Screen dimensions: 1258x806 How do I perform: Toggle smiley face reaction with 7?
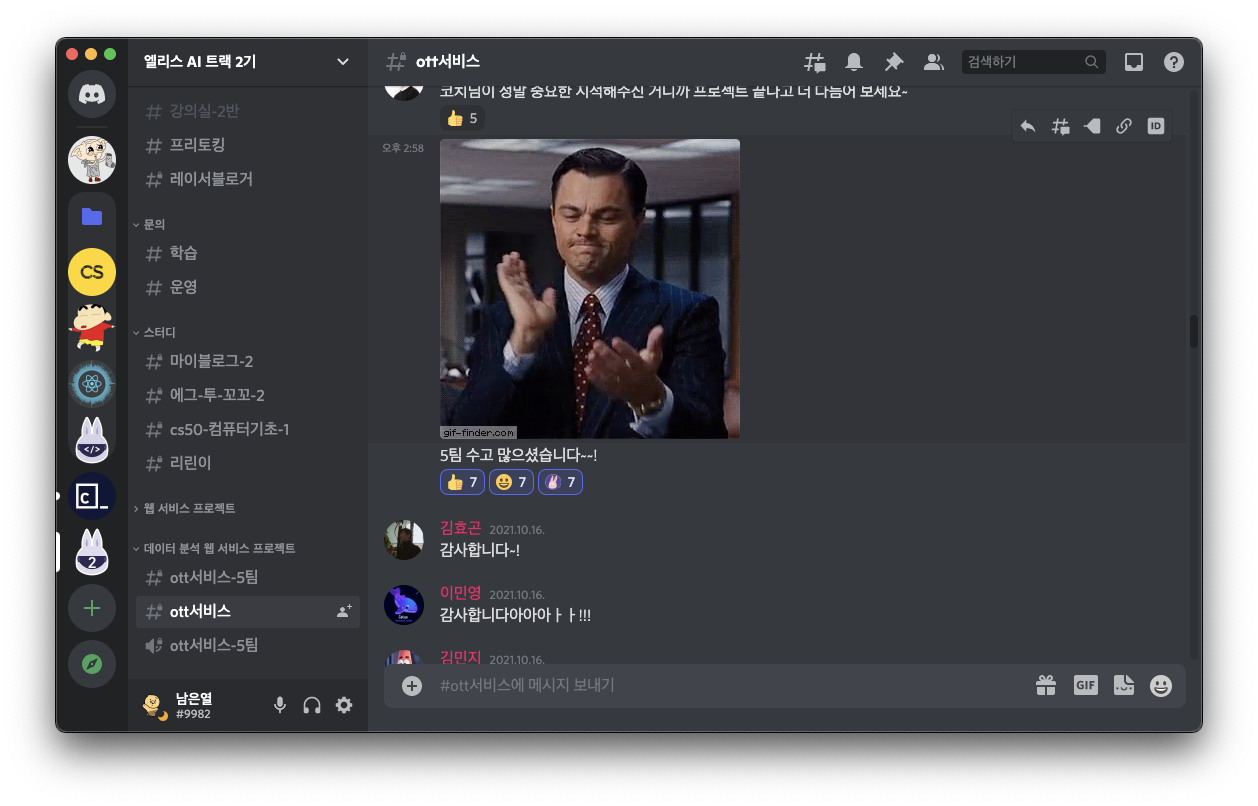tap(511, 482)
